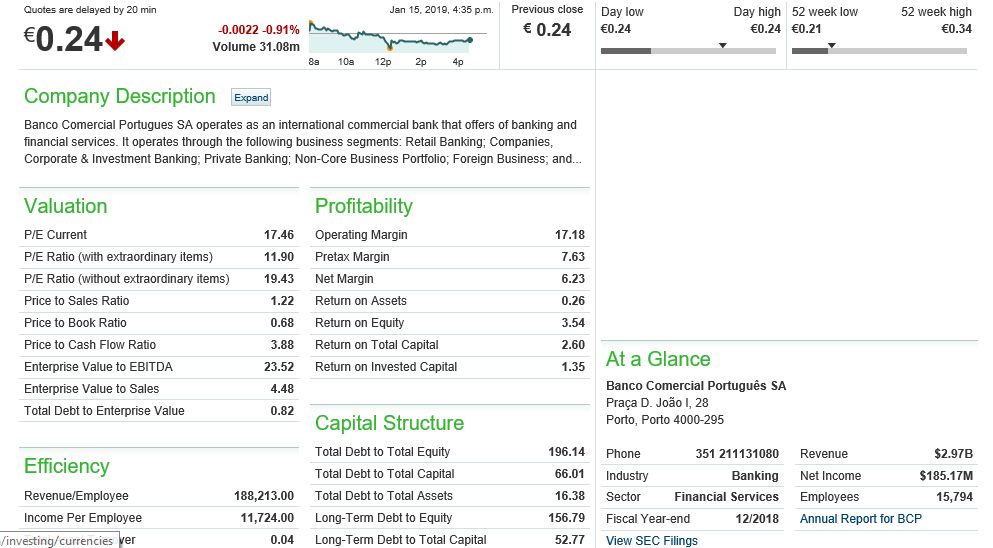This screenshot has height=548, width=993.
Task: Click the -0.0022 -0.91% price change
Action: tap(258, 29)
